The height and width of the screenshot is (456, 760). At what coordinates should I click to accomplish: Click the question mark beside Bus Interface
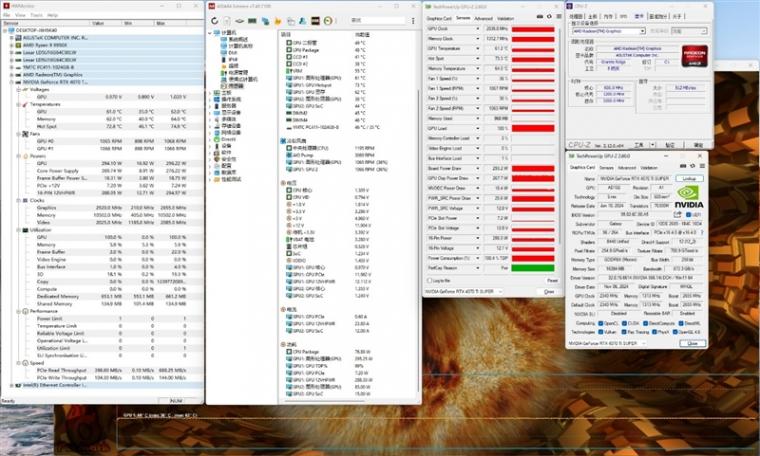(x=700, y=231)
